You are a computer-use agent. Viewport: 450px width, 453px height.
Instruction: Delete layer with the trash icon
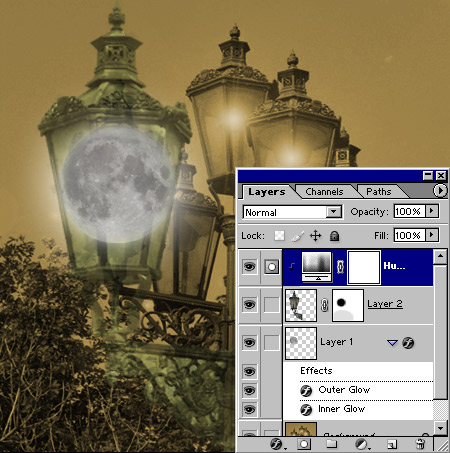(x=420, y=444)
